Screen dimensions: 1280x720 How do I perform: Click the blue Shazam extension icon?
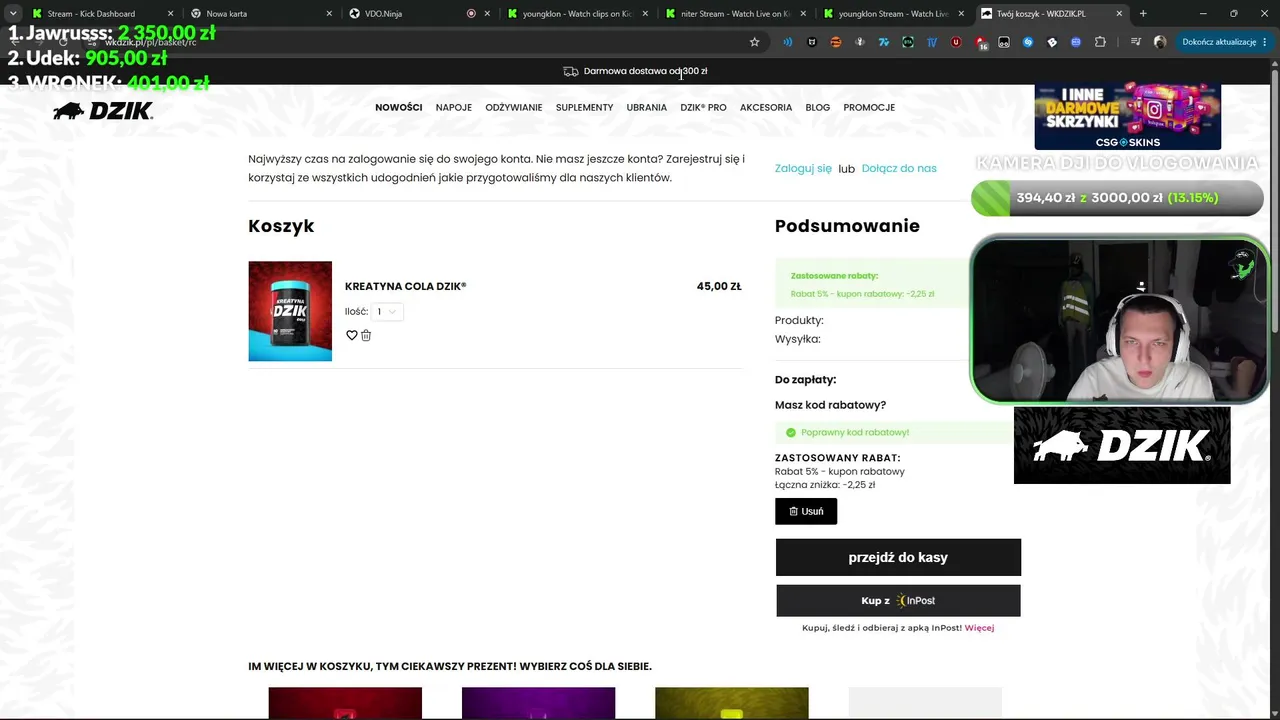1028,42
